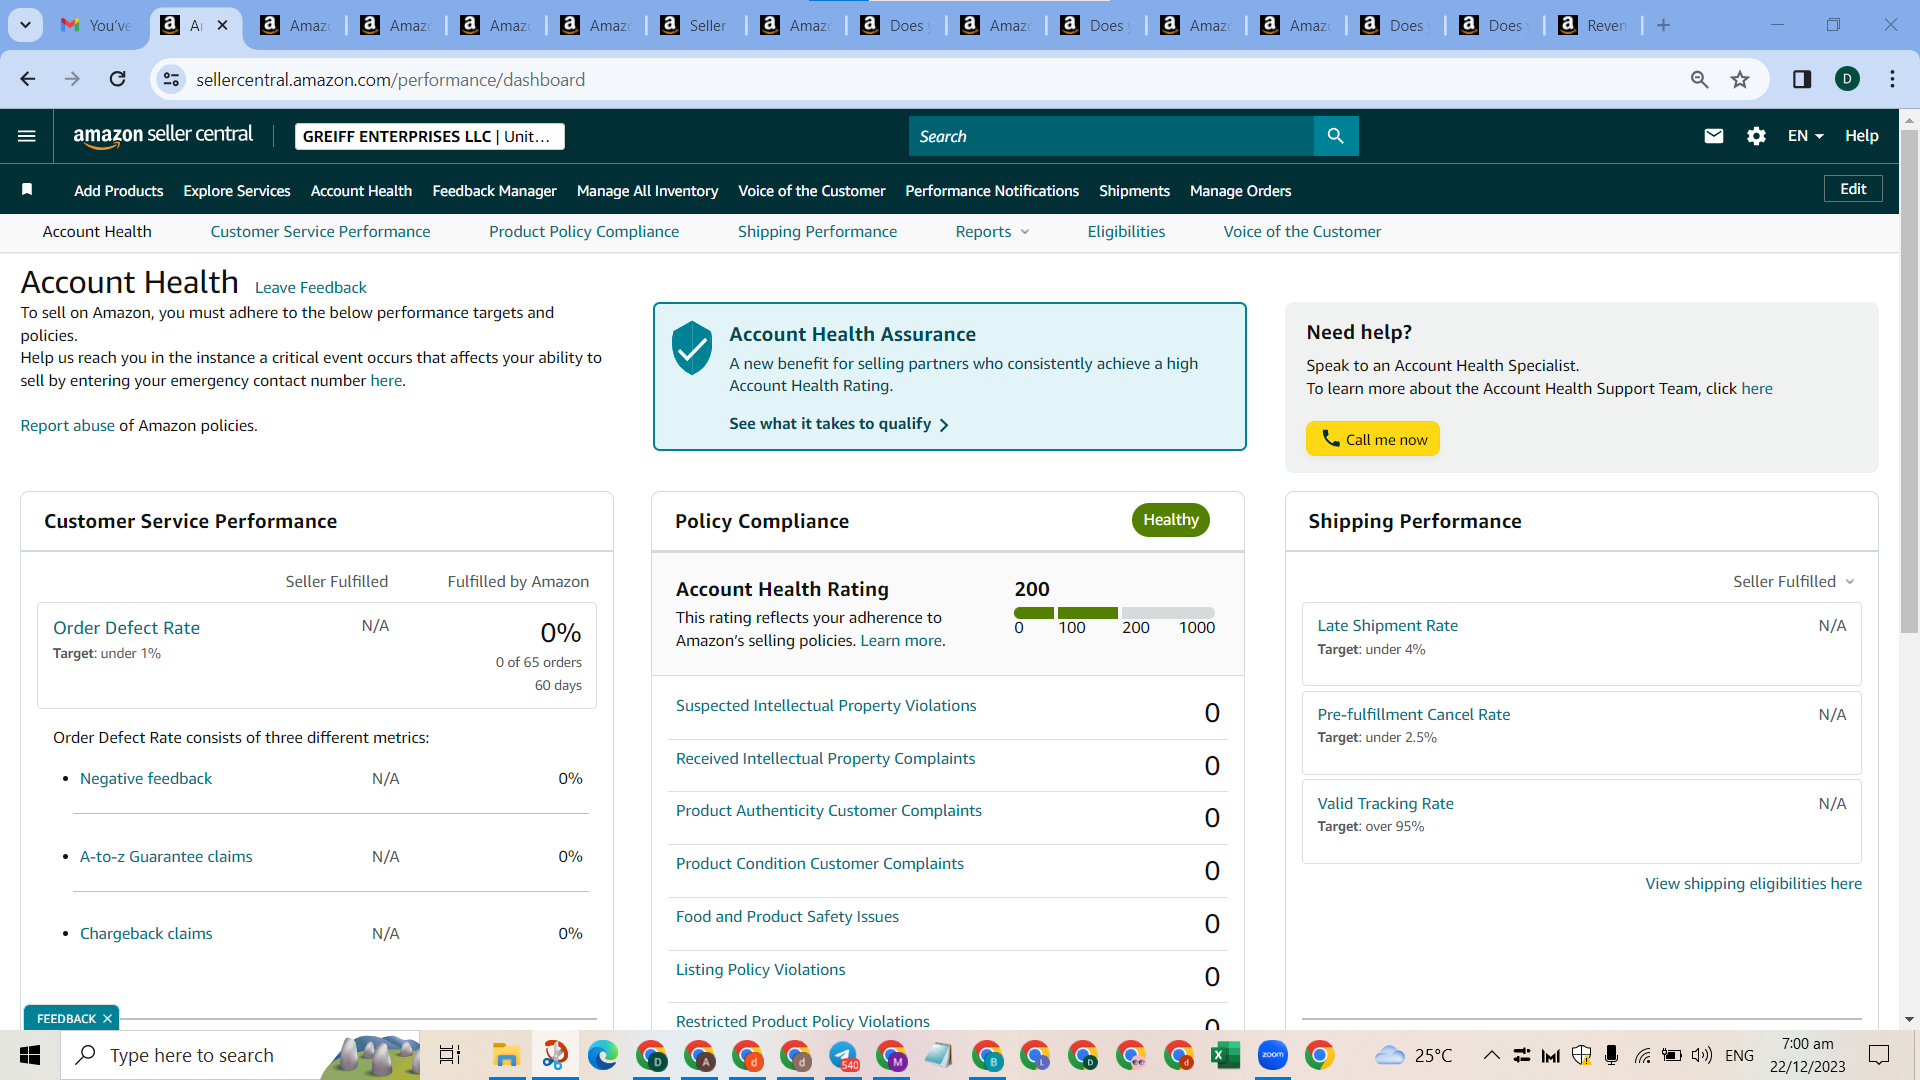Open Performance Notifications menu item
The image size is (1920, 1080).
click(992, 190)
